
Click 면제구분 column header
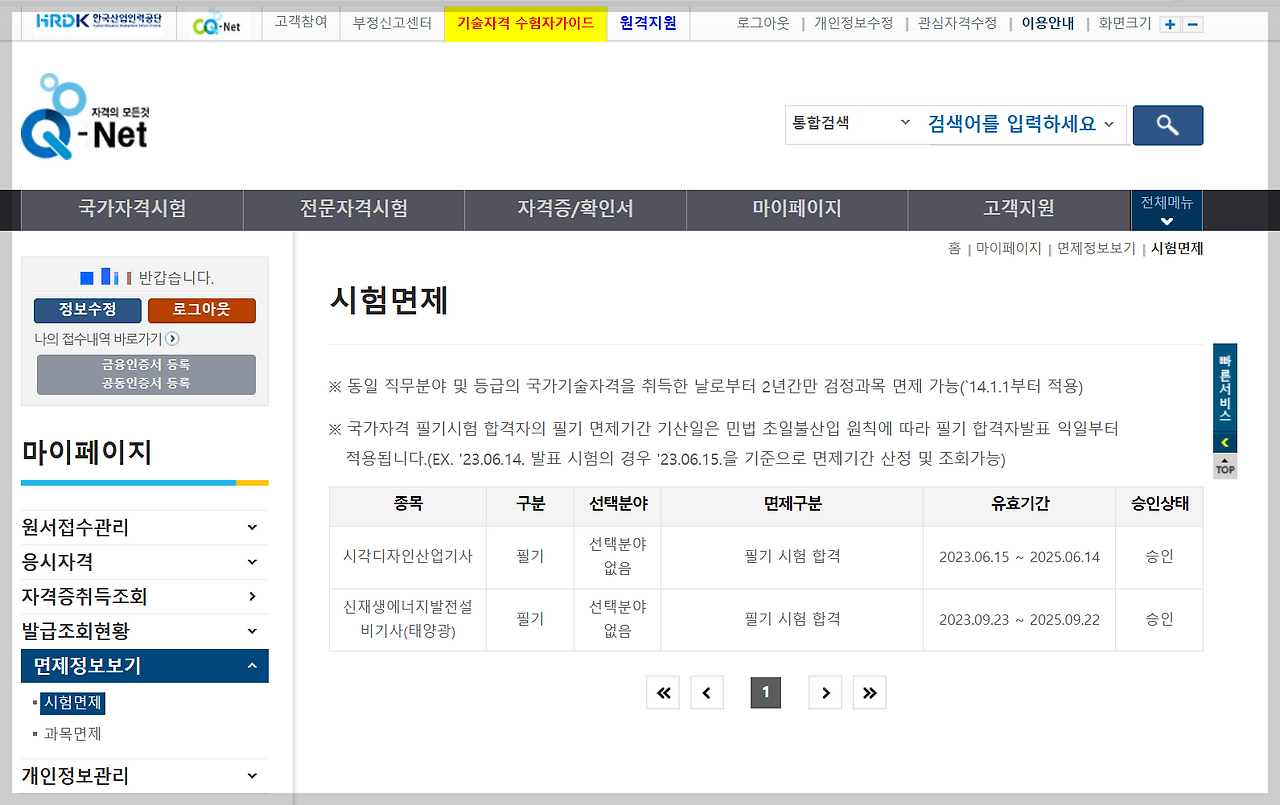point(792,504)
